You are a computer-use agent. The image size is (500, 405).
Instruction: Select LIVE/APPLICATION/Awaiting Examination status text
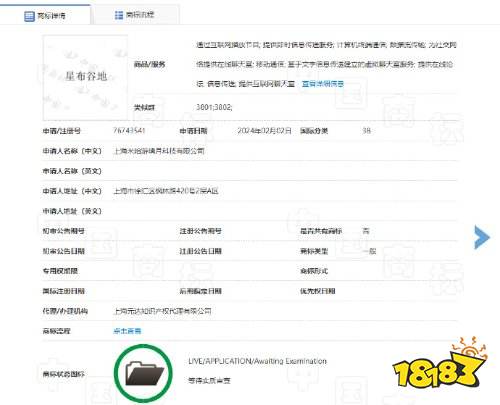coord(257,361)
